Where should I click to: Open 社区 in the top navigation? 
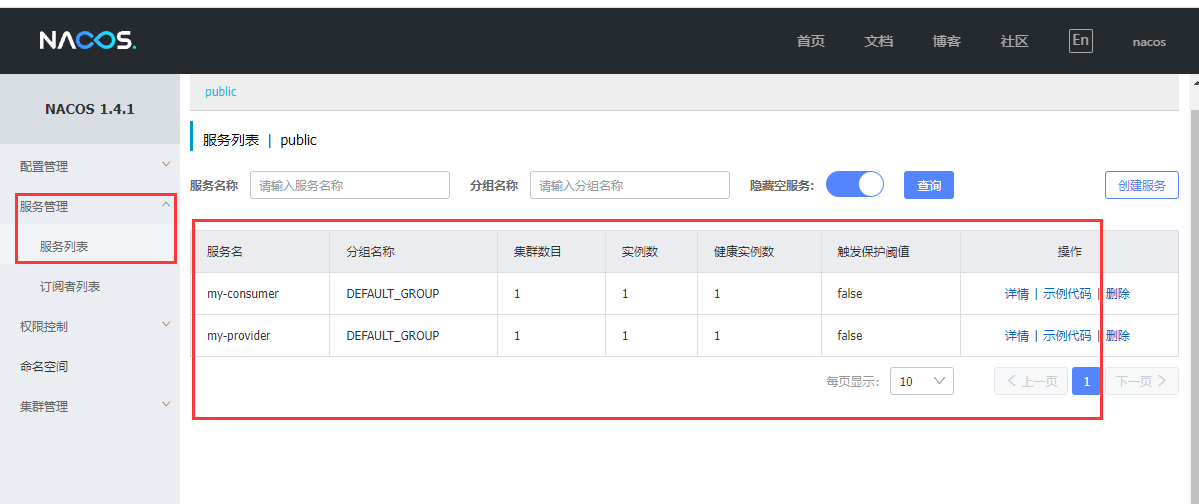point(1015,41)
